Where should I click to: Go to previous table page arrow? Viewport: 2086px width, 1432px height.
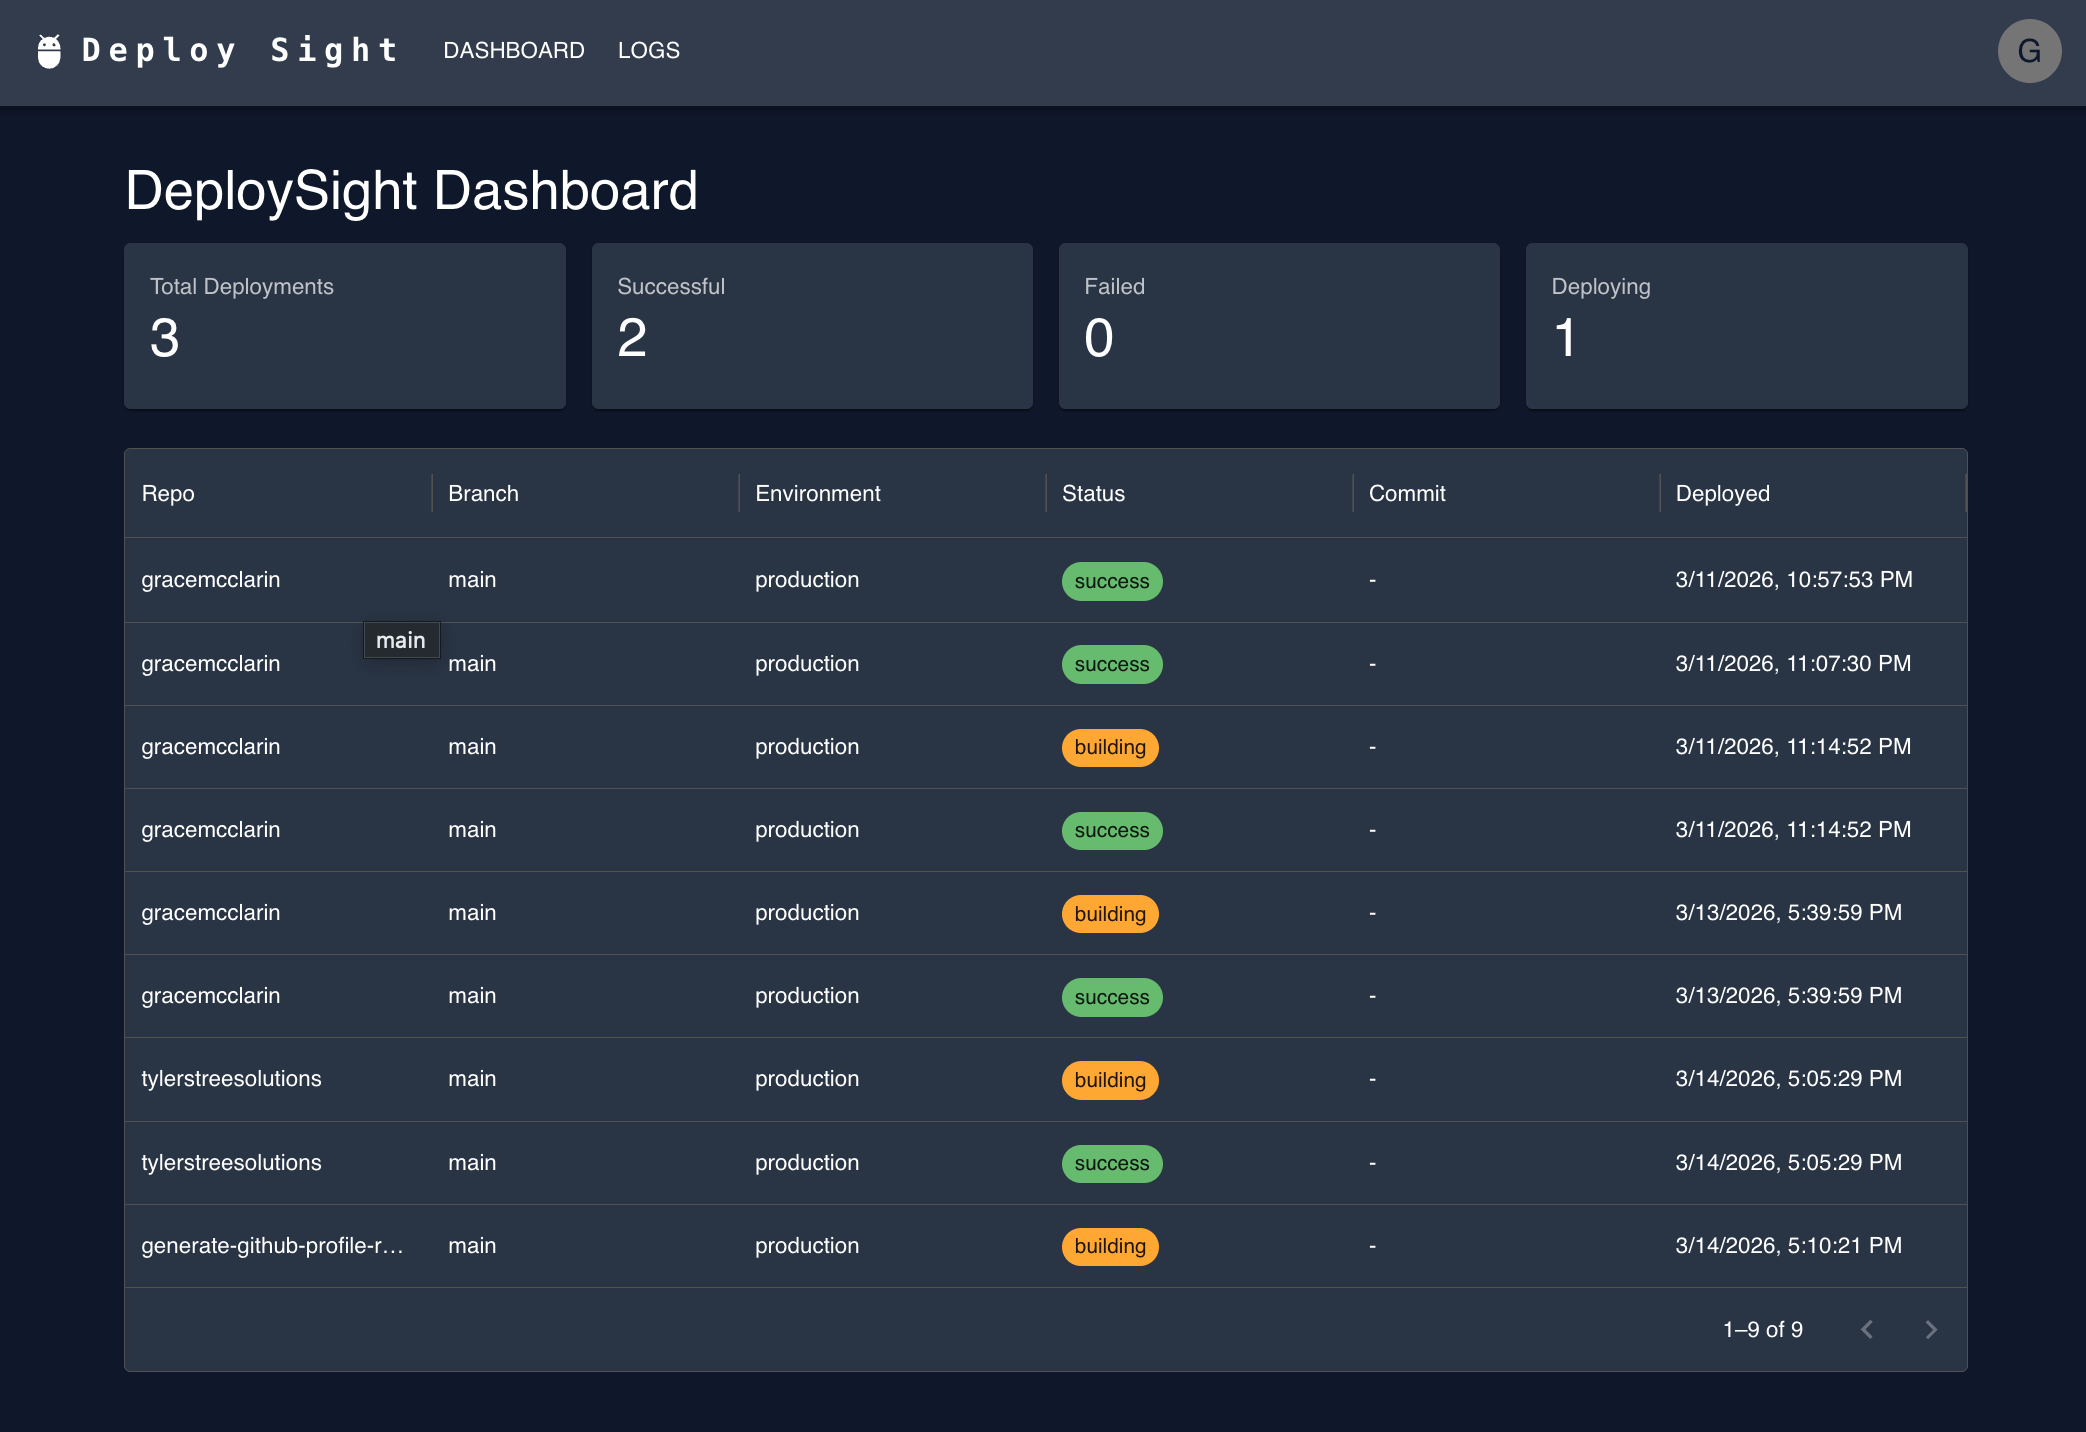[1866, 1329]
